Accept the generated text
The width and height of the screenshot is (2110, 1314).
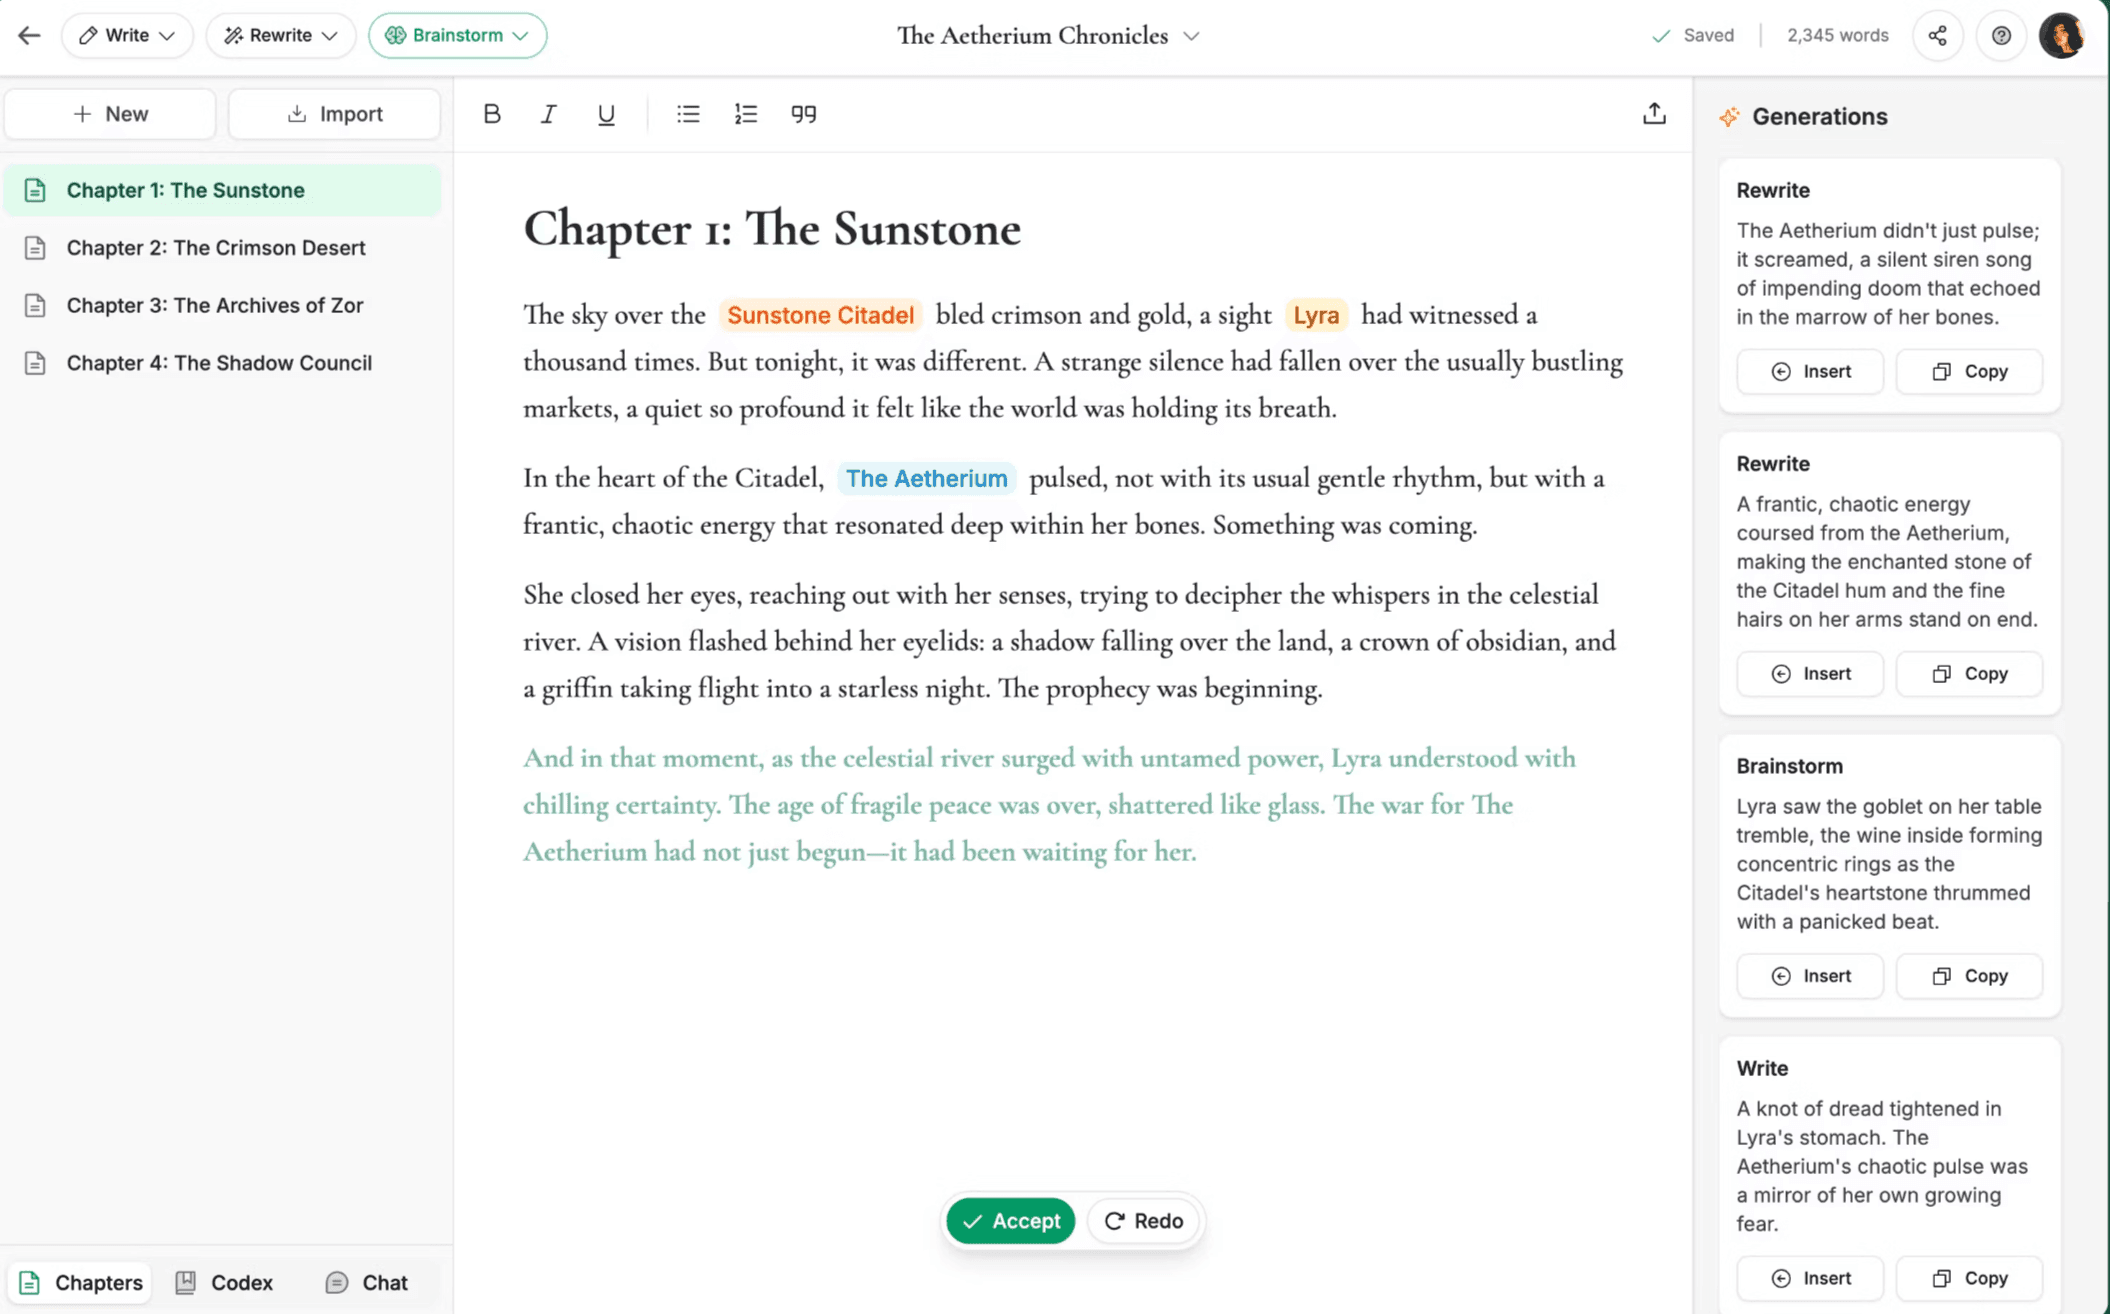[1009, 1220]
